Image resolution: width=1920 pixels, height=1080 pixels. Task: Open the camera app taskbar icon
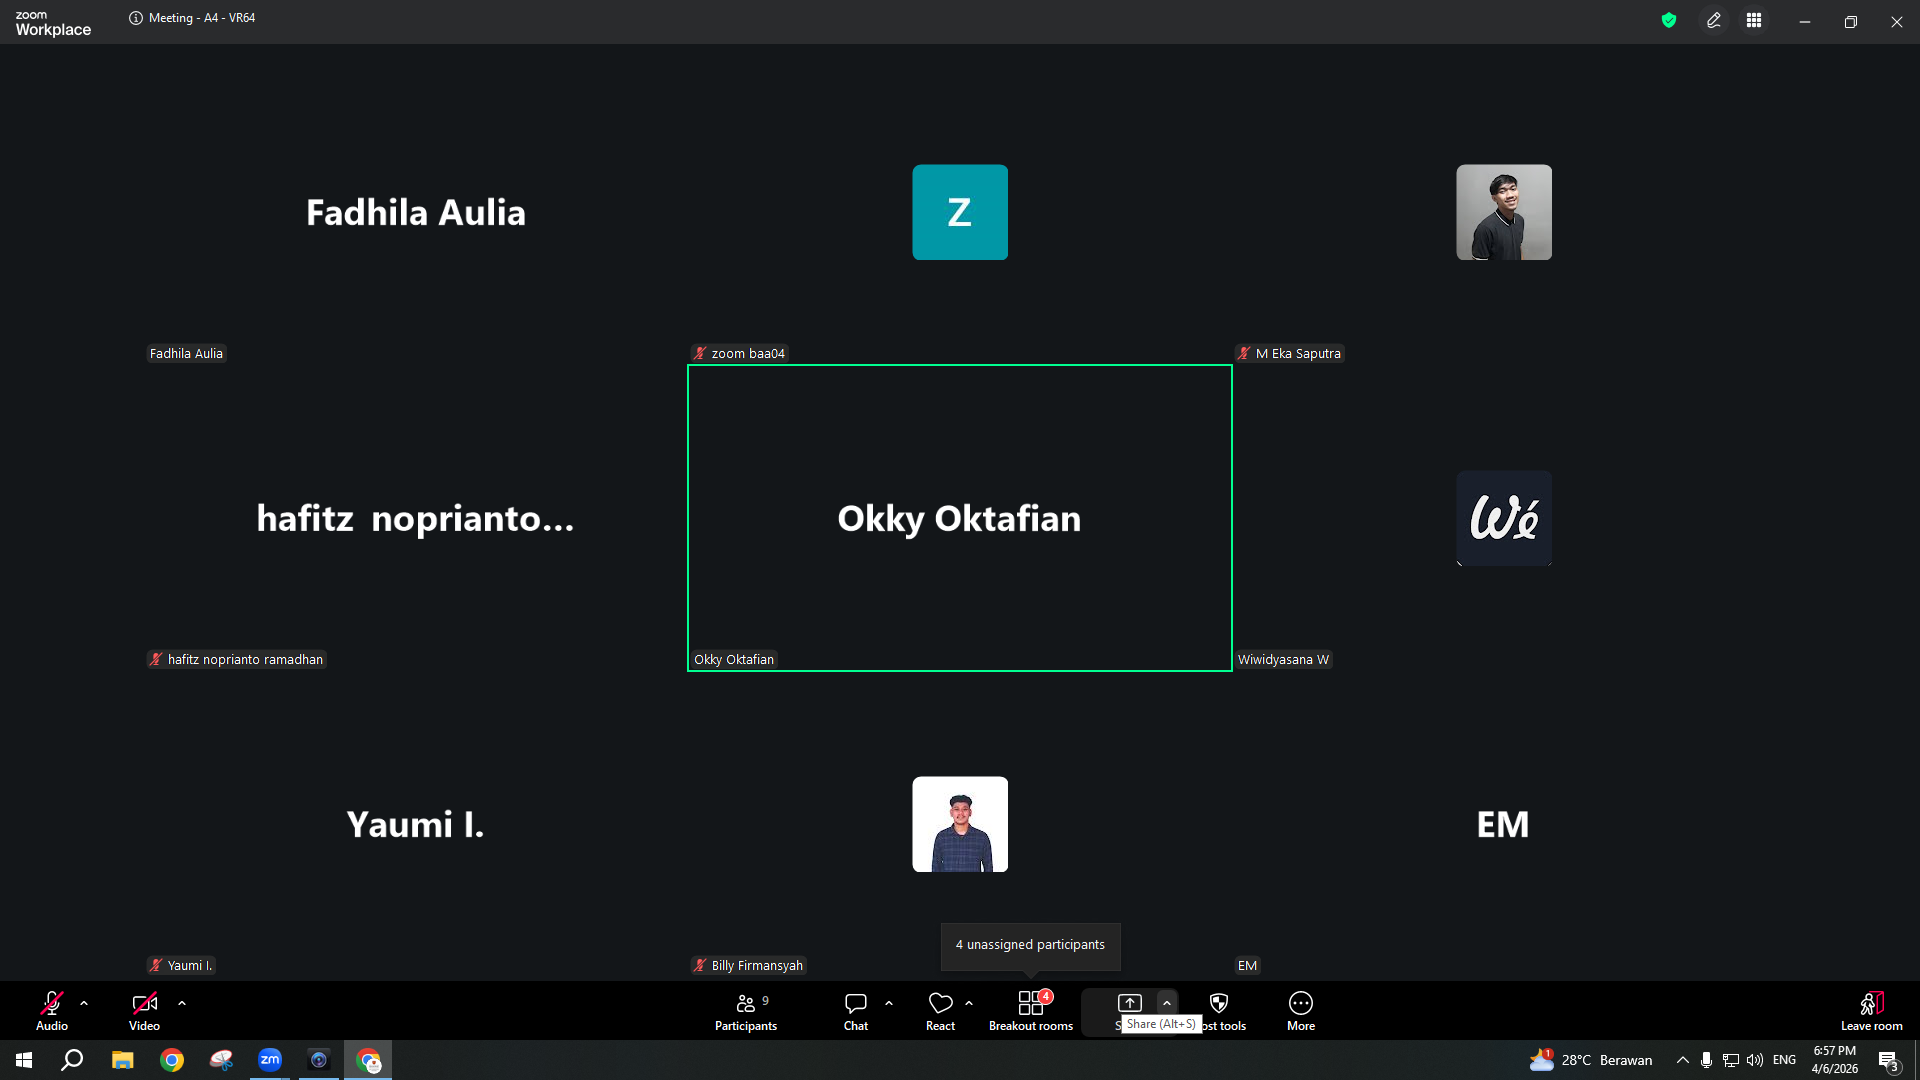(319, 1060)
